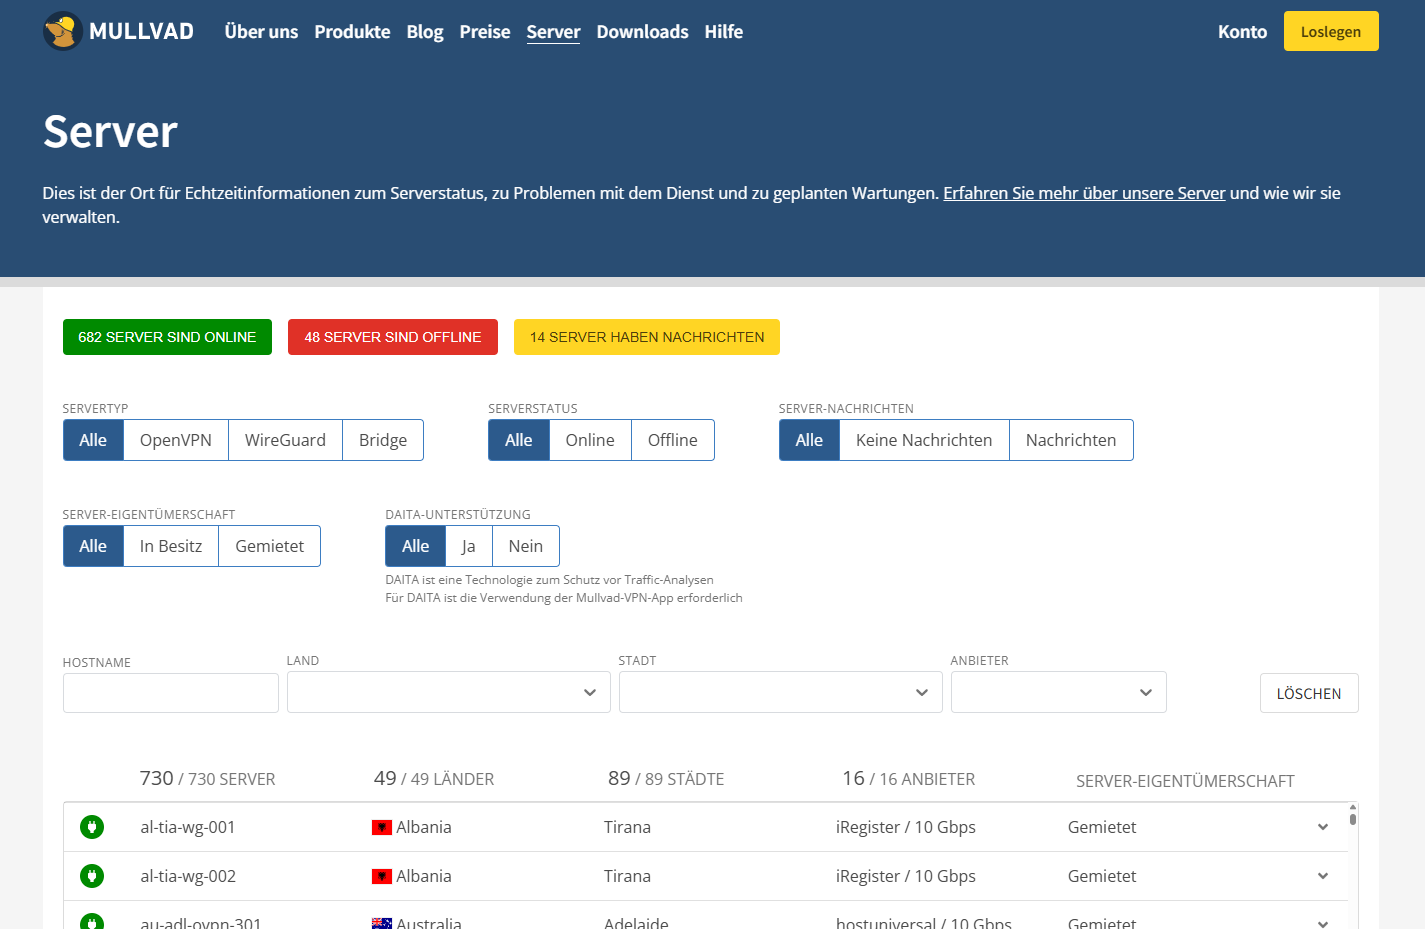Click Gemietet in al-tia-wg-001 row
Viewport: 1425px width, 929px height.
coord(1102,827)
